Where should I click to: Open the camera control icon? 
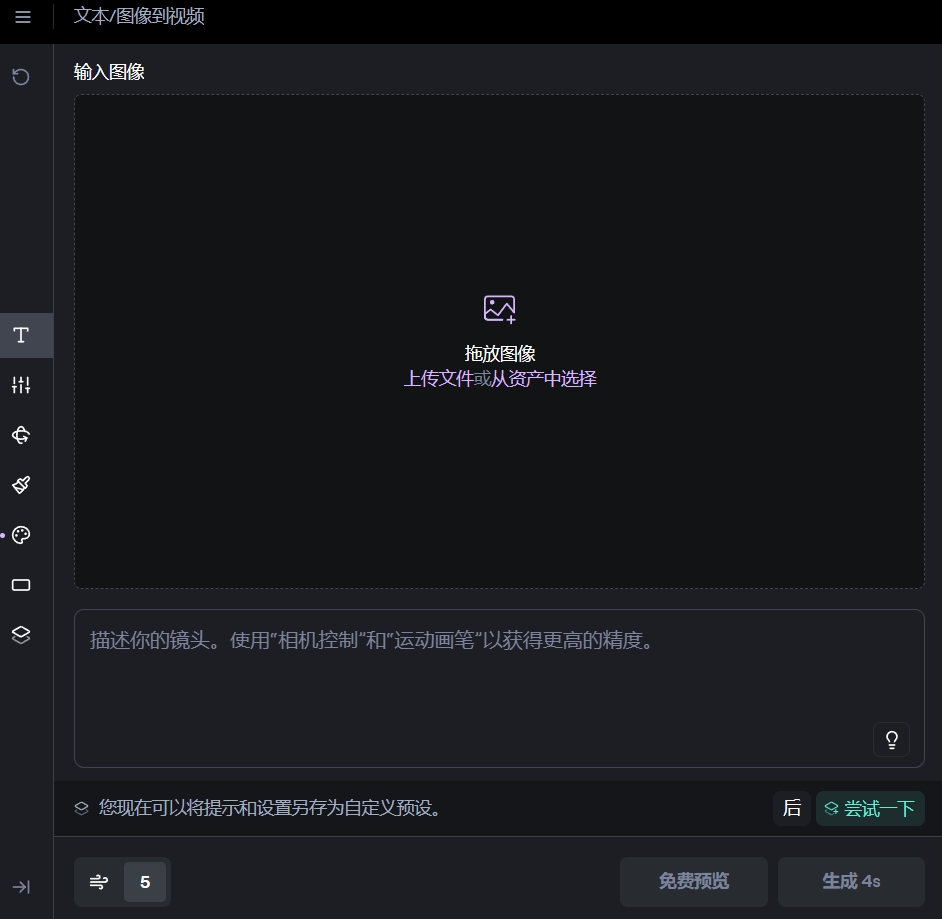point(21,435)
